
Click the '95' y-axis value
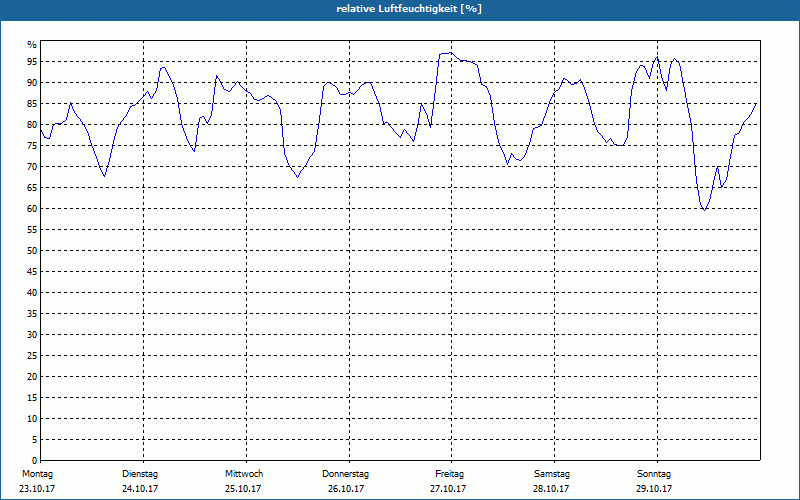[x=32, y=62]
